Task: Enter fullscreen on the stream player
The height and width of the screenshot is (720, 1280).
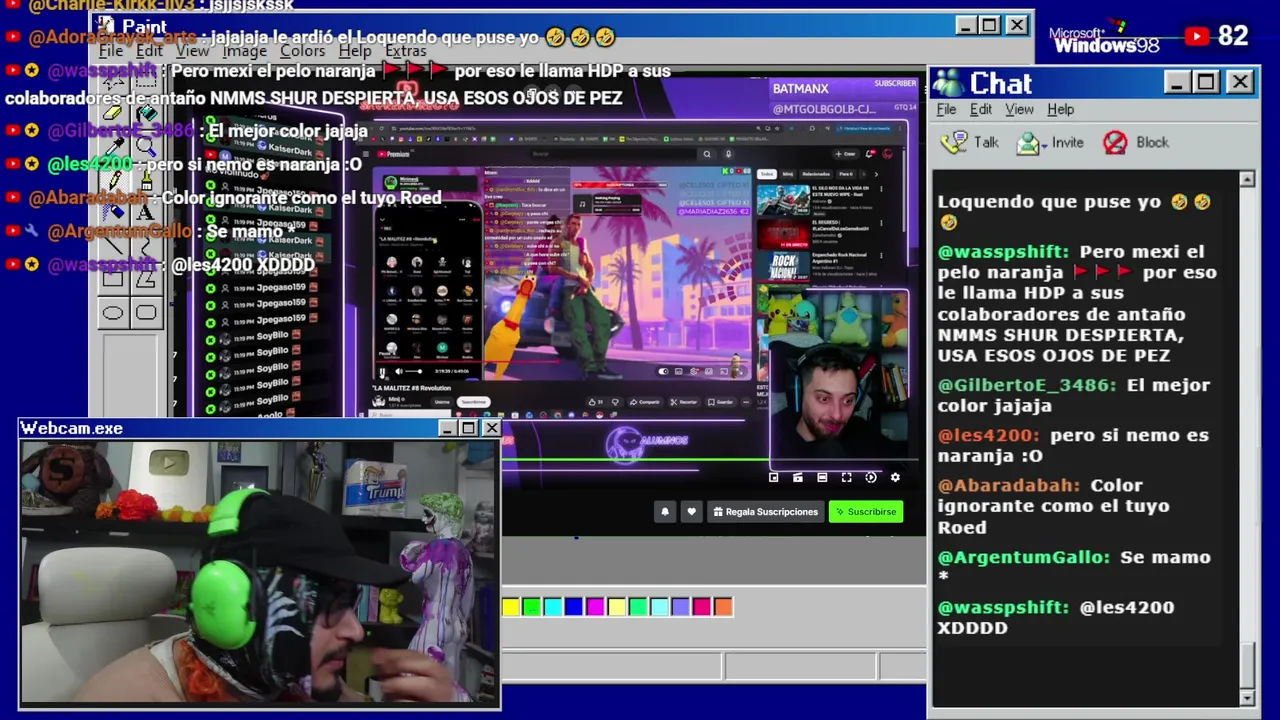Action: click(846, 478)
